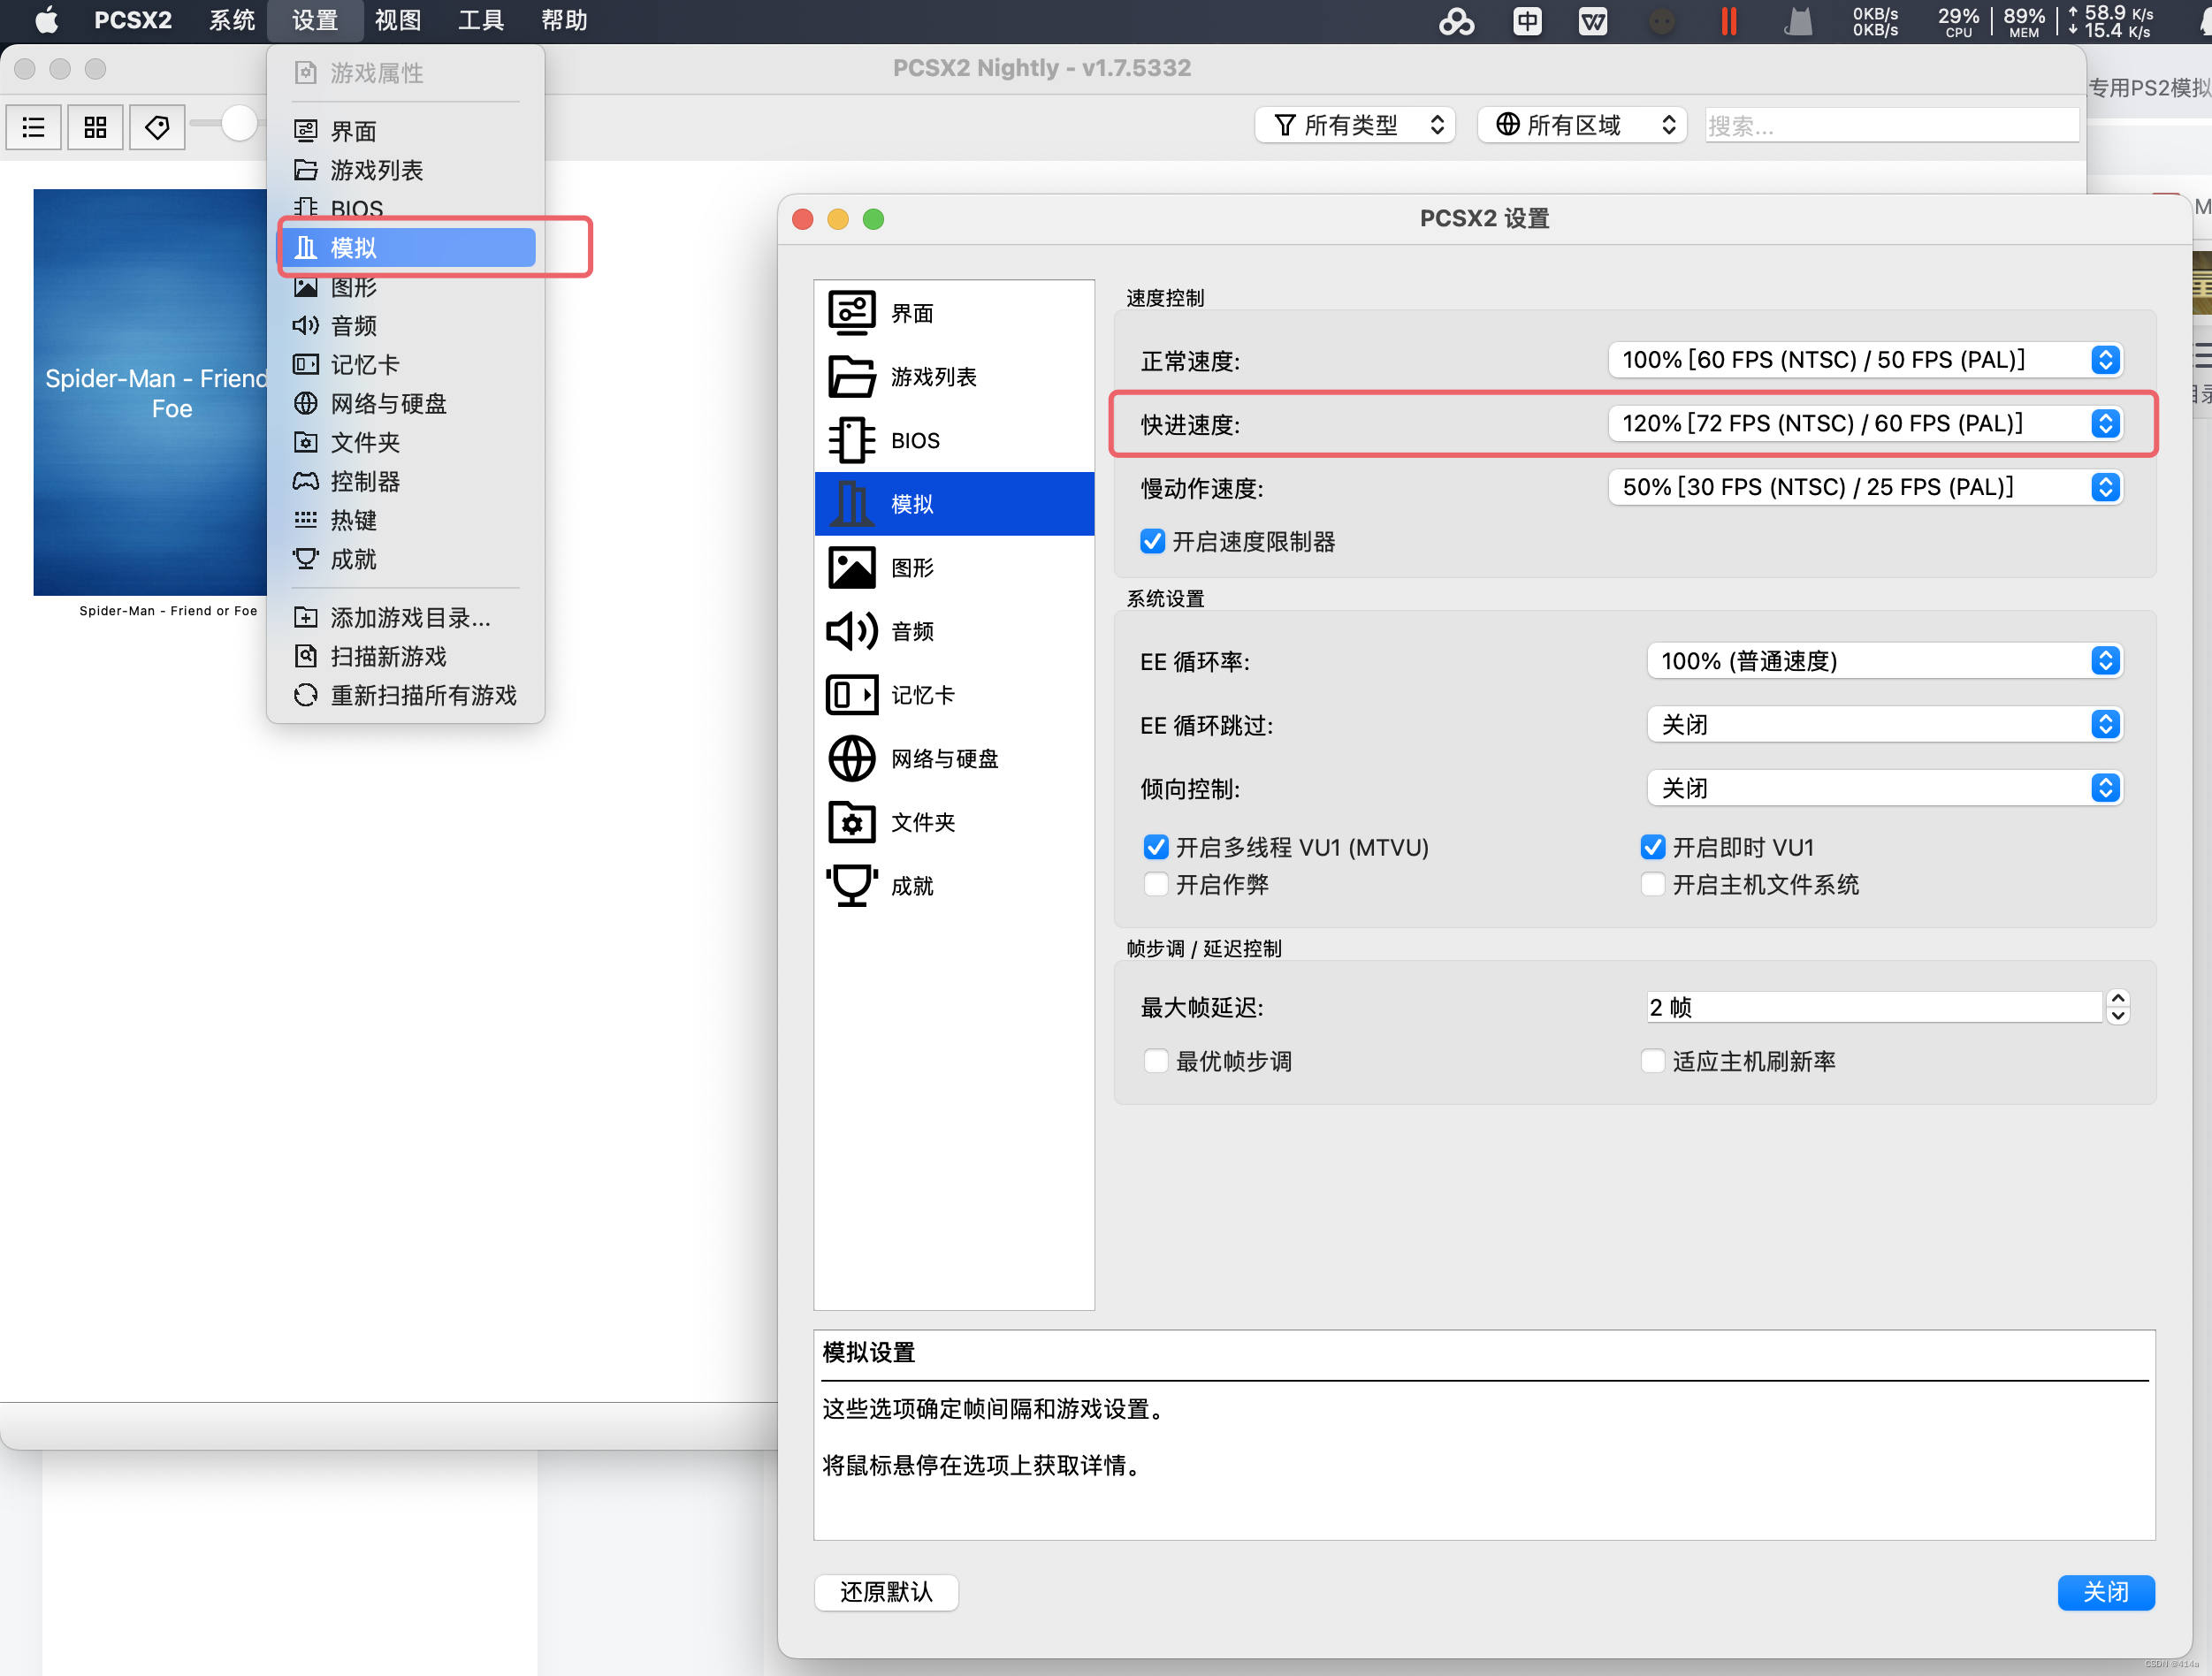Screen dimensions: 2212x1676
Task: Open the 视图 menu in menu bar
Action: point(397,20)
